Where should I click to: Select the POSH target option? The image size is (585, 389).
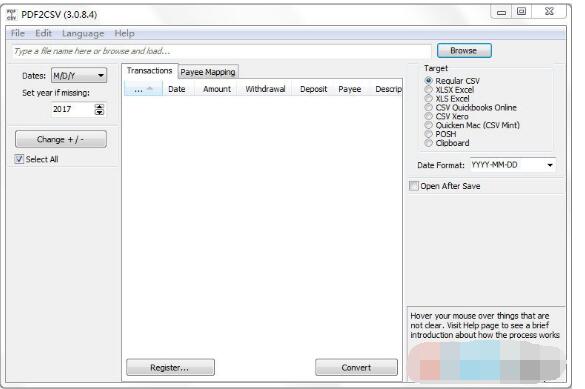tap(429, 134)
